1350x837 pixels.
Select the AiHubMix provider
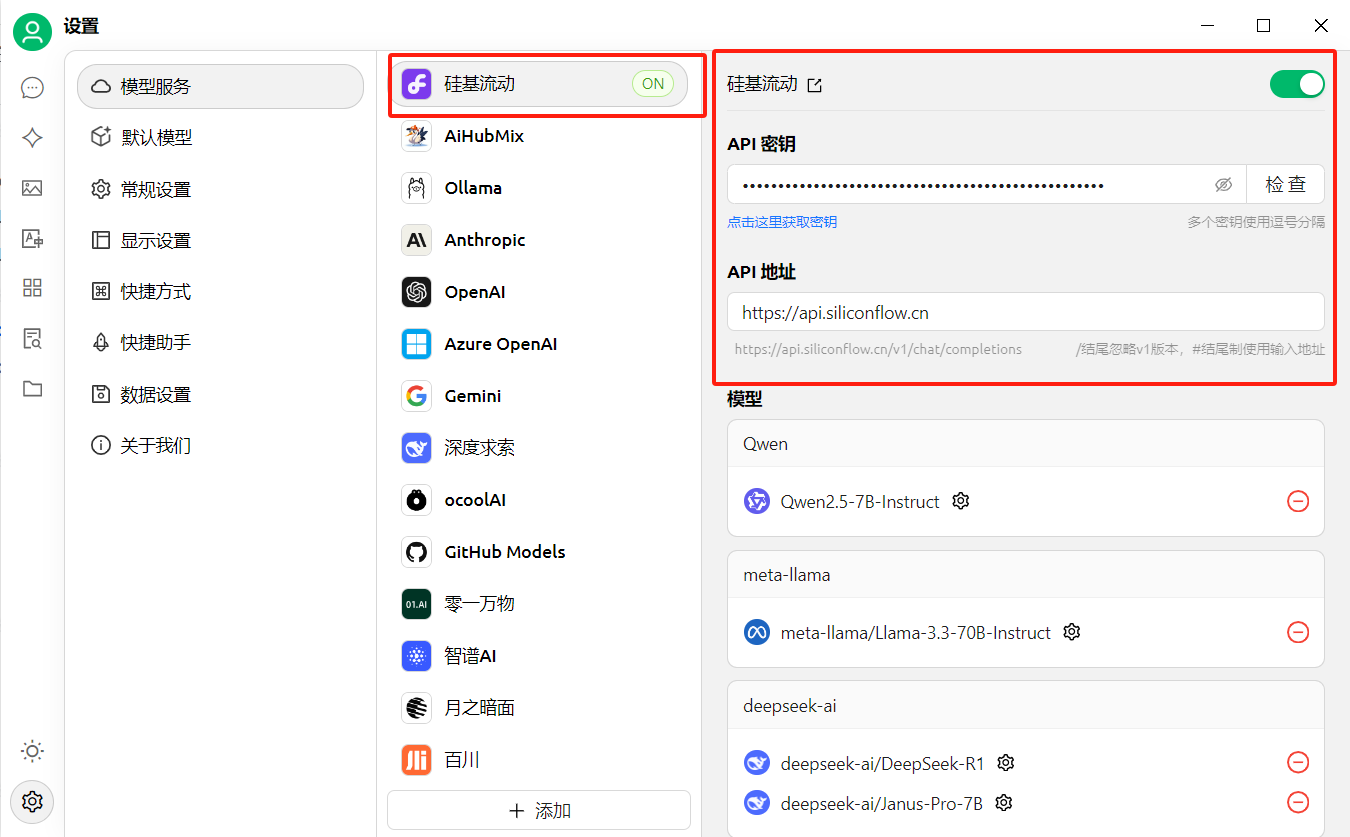coord(539,136)
